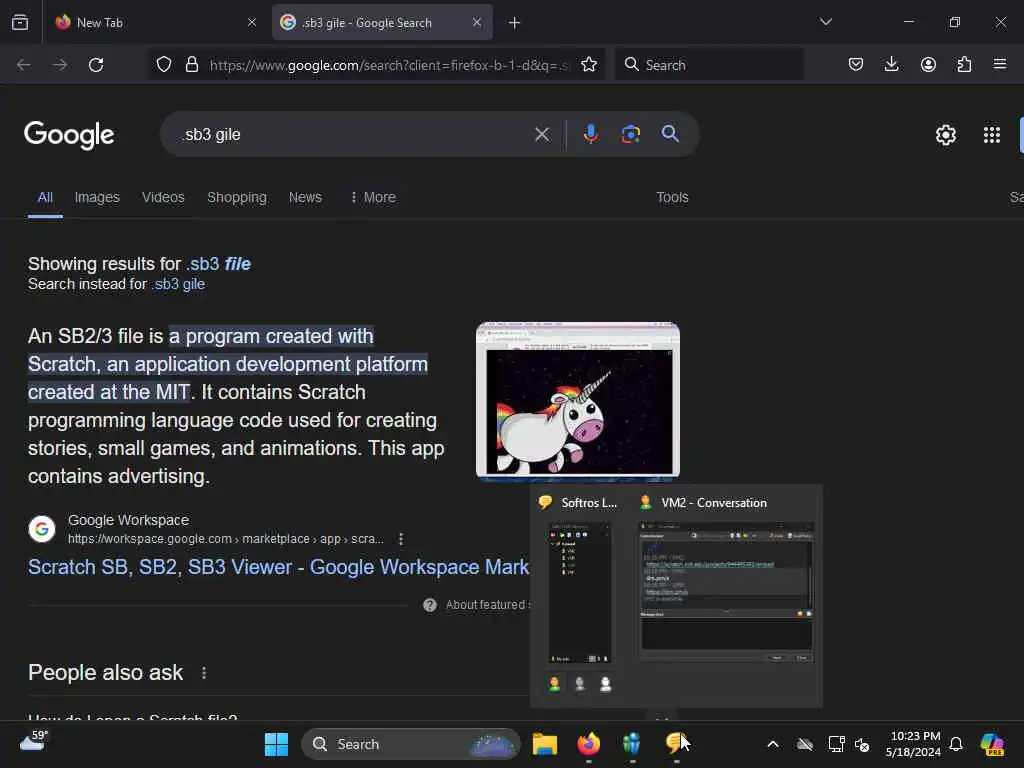The image size is (1024, 768).
Task: Submit the Google search magnifier
Action: pyautogui.click(x=670, y=135)
